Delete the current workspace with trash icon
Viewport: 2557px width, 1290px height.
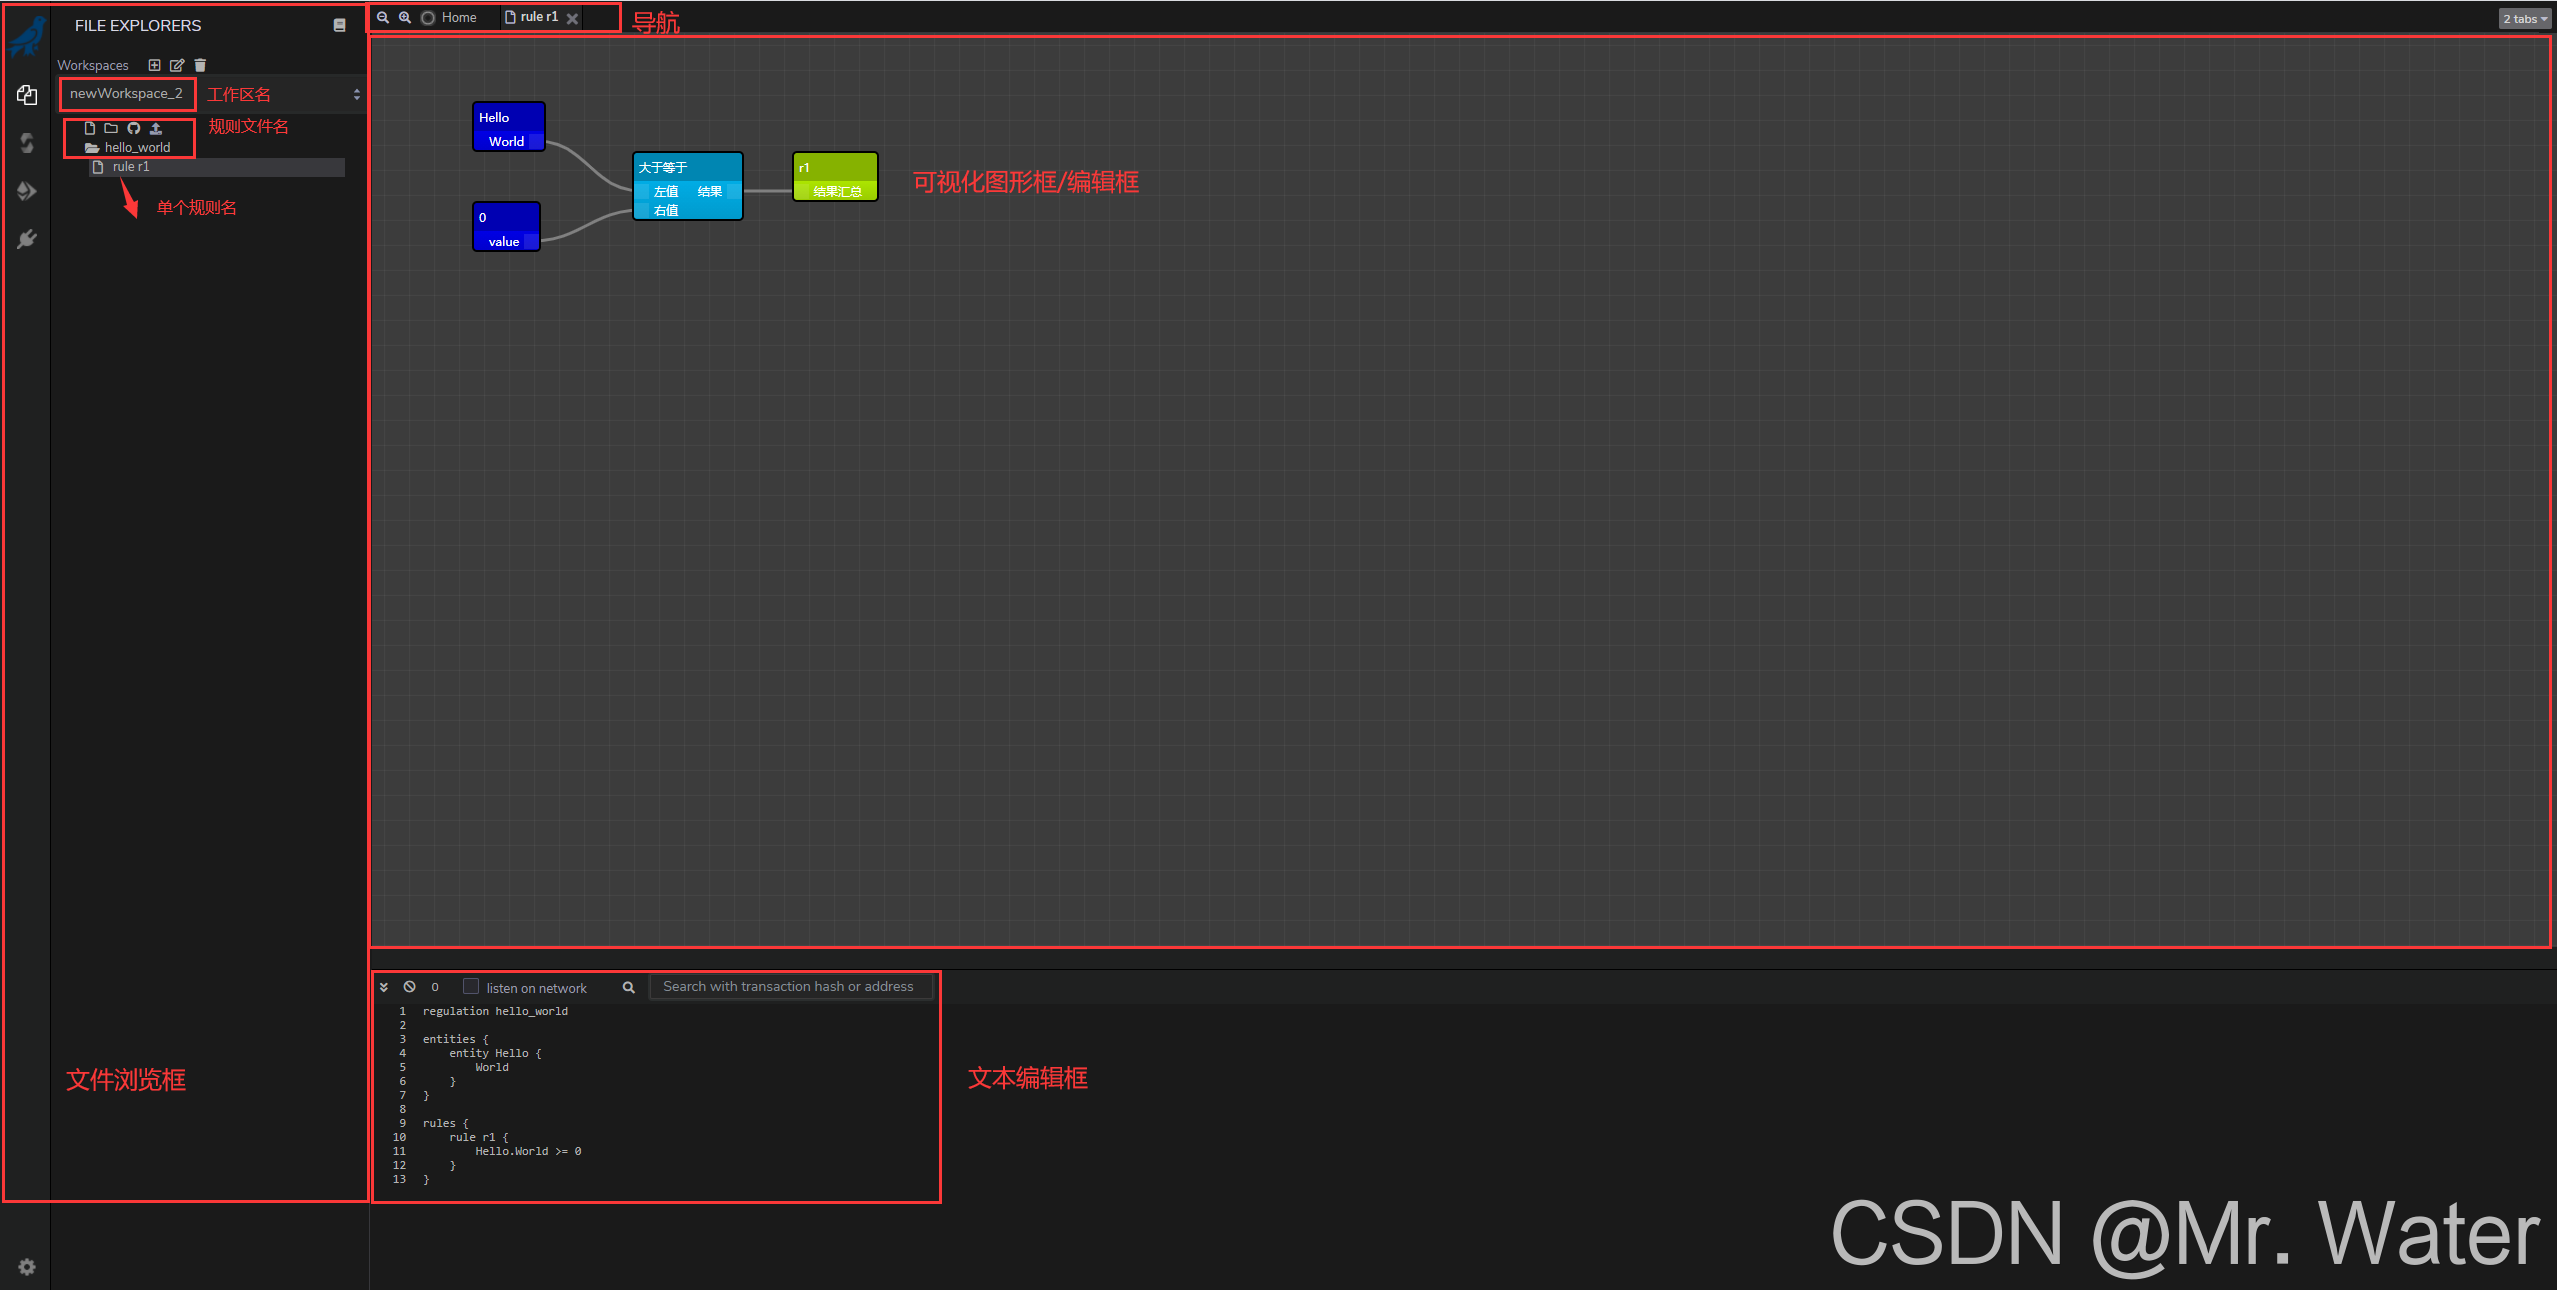click(200, 65)
